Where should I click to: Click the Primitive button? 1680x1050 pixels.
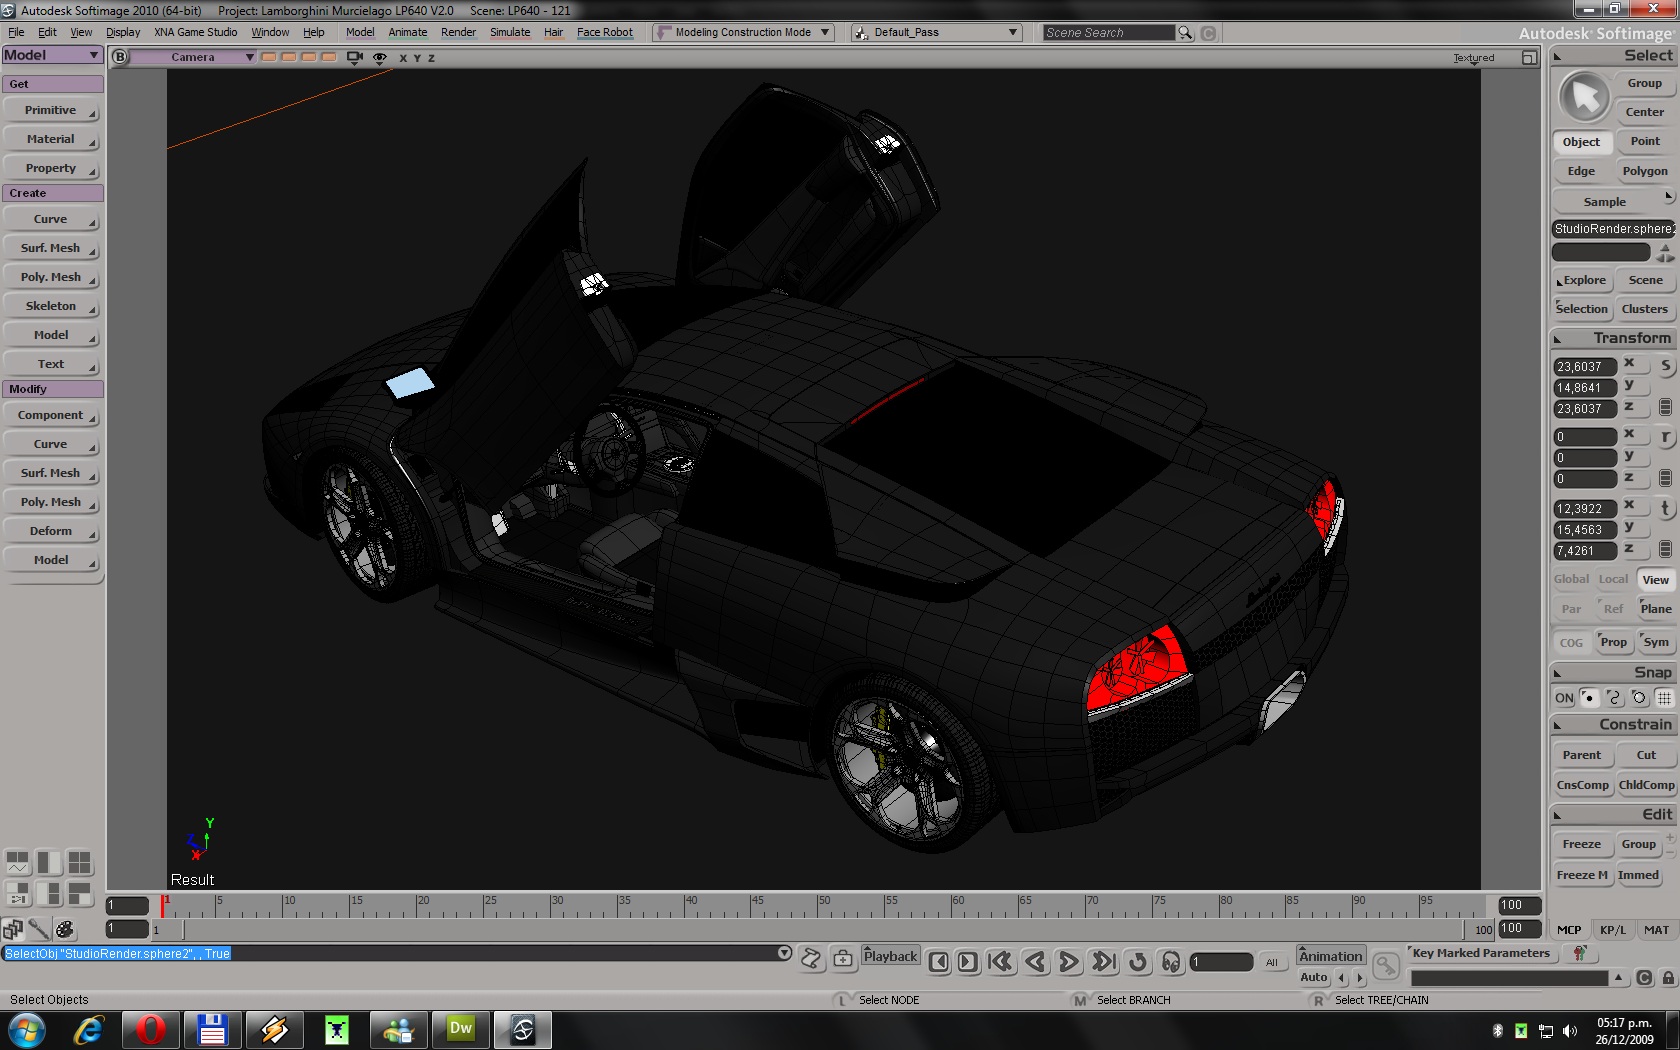[x=51, y=111]
